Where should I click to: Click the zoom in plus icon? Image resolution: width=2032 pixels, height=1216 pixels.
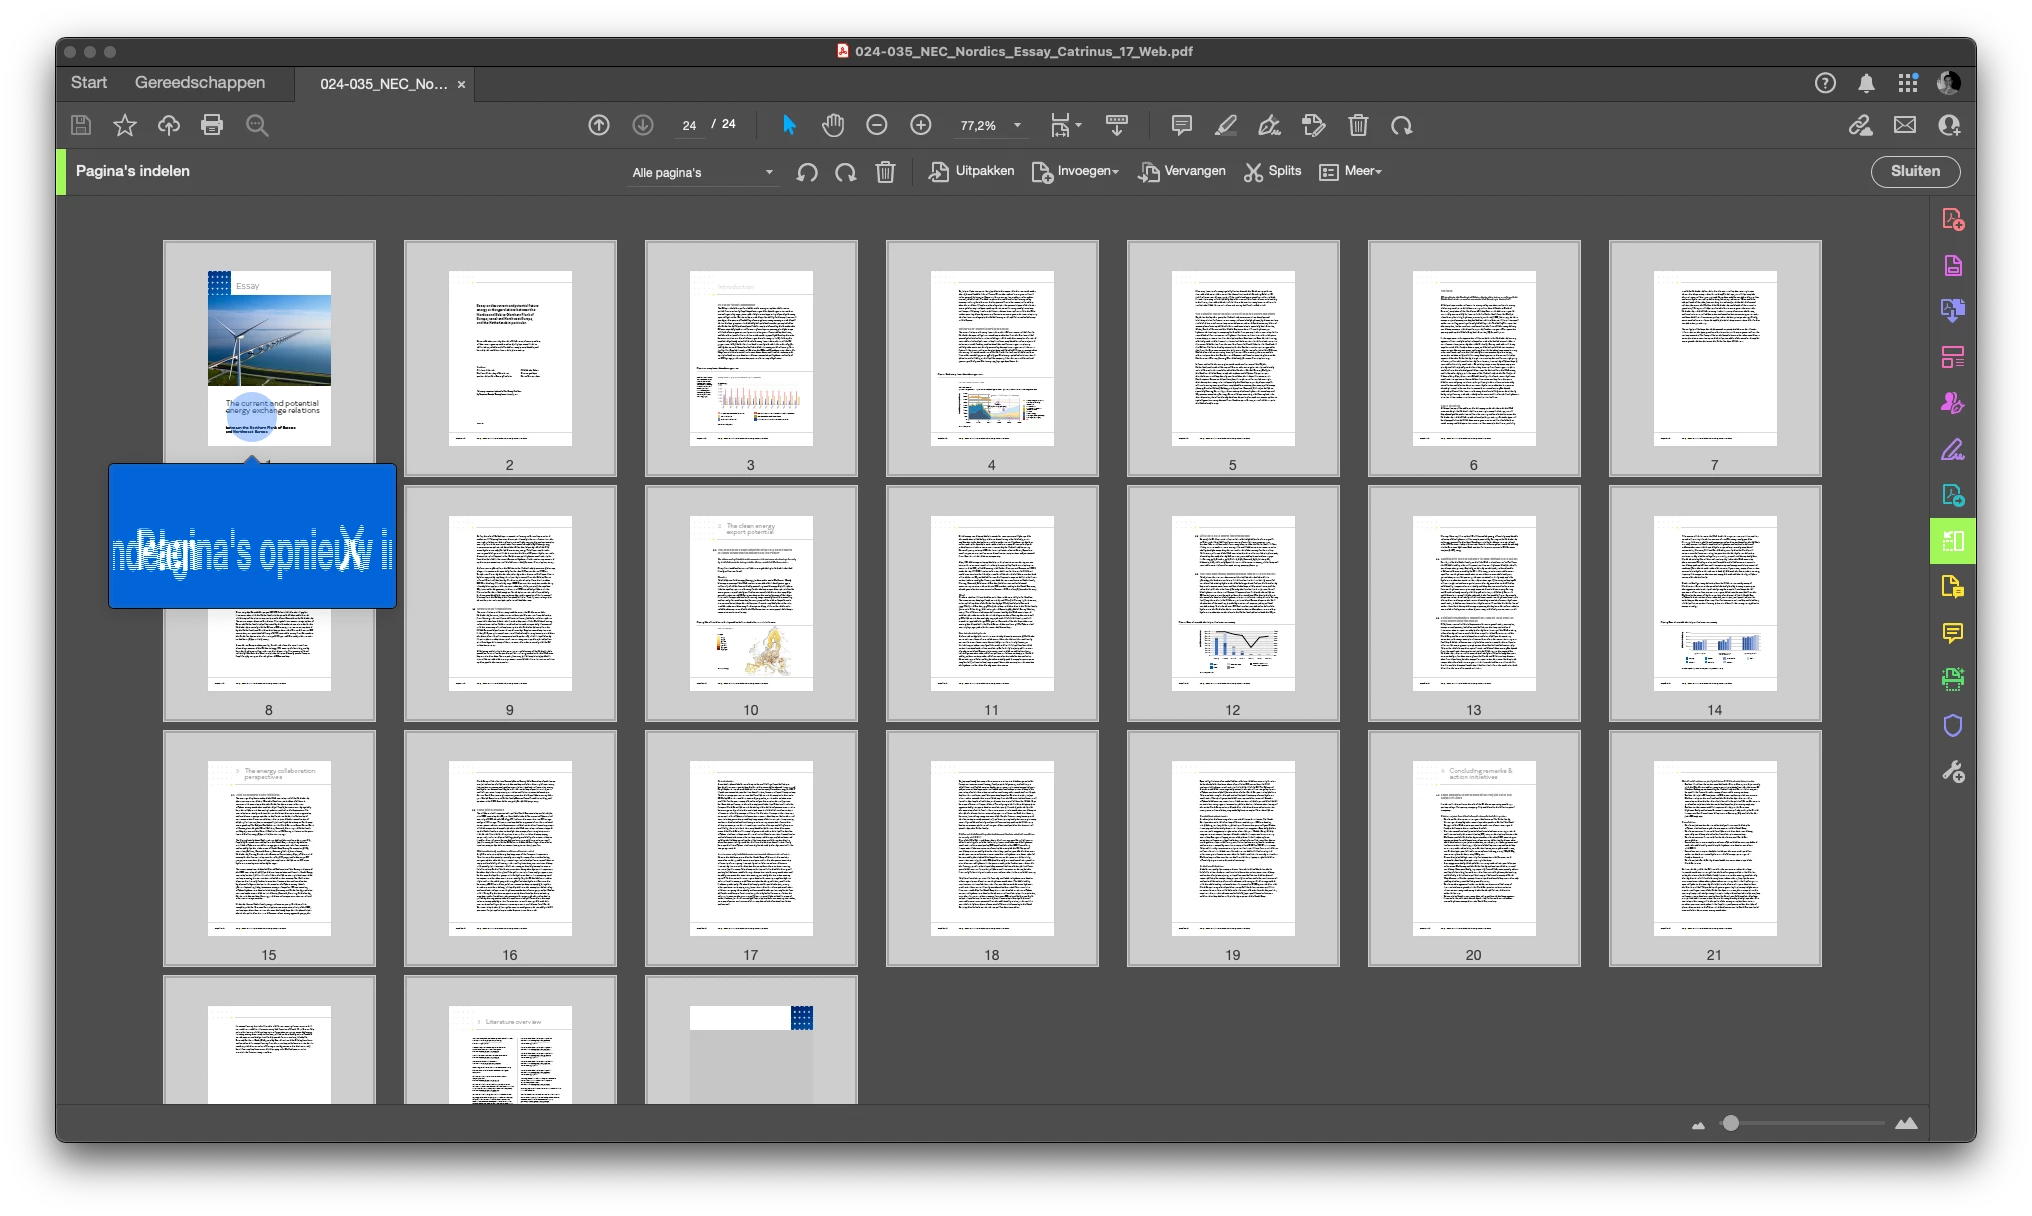pyautogui.click(x=920, y=125)
